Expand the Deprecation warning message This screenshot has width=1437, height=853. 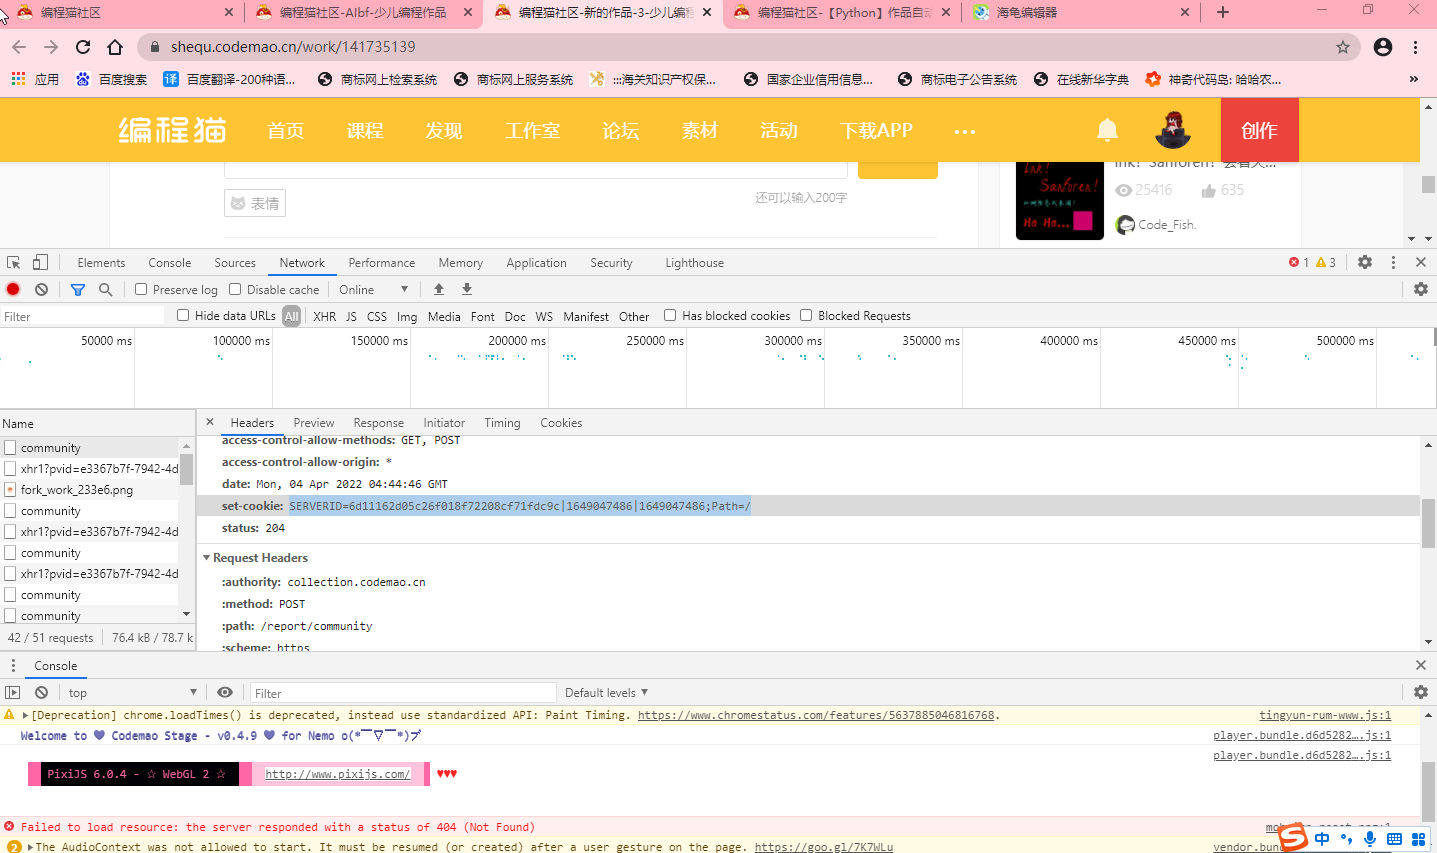[x=26, y=715]
